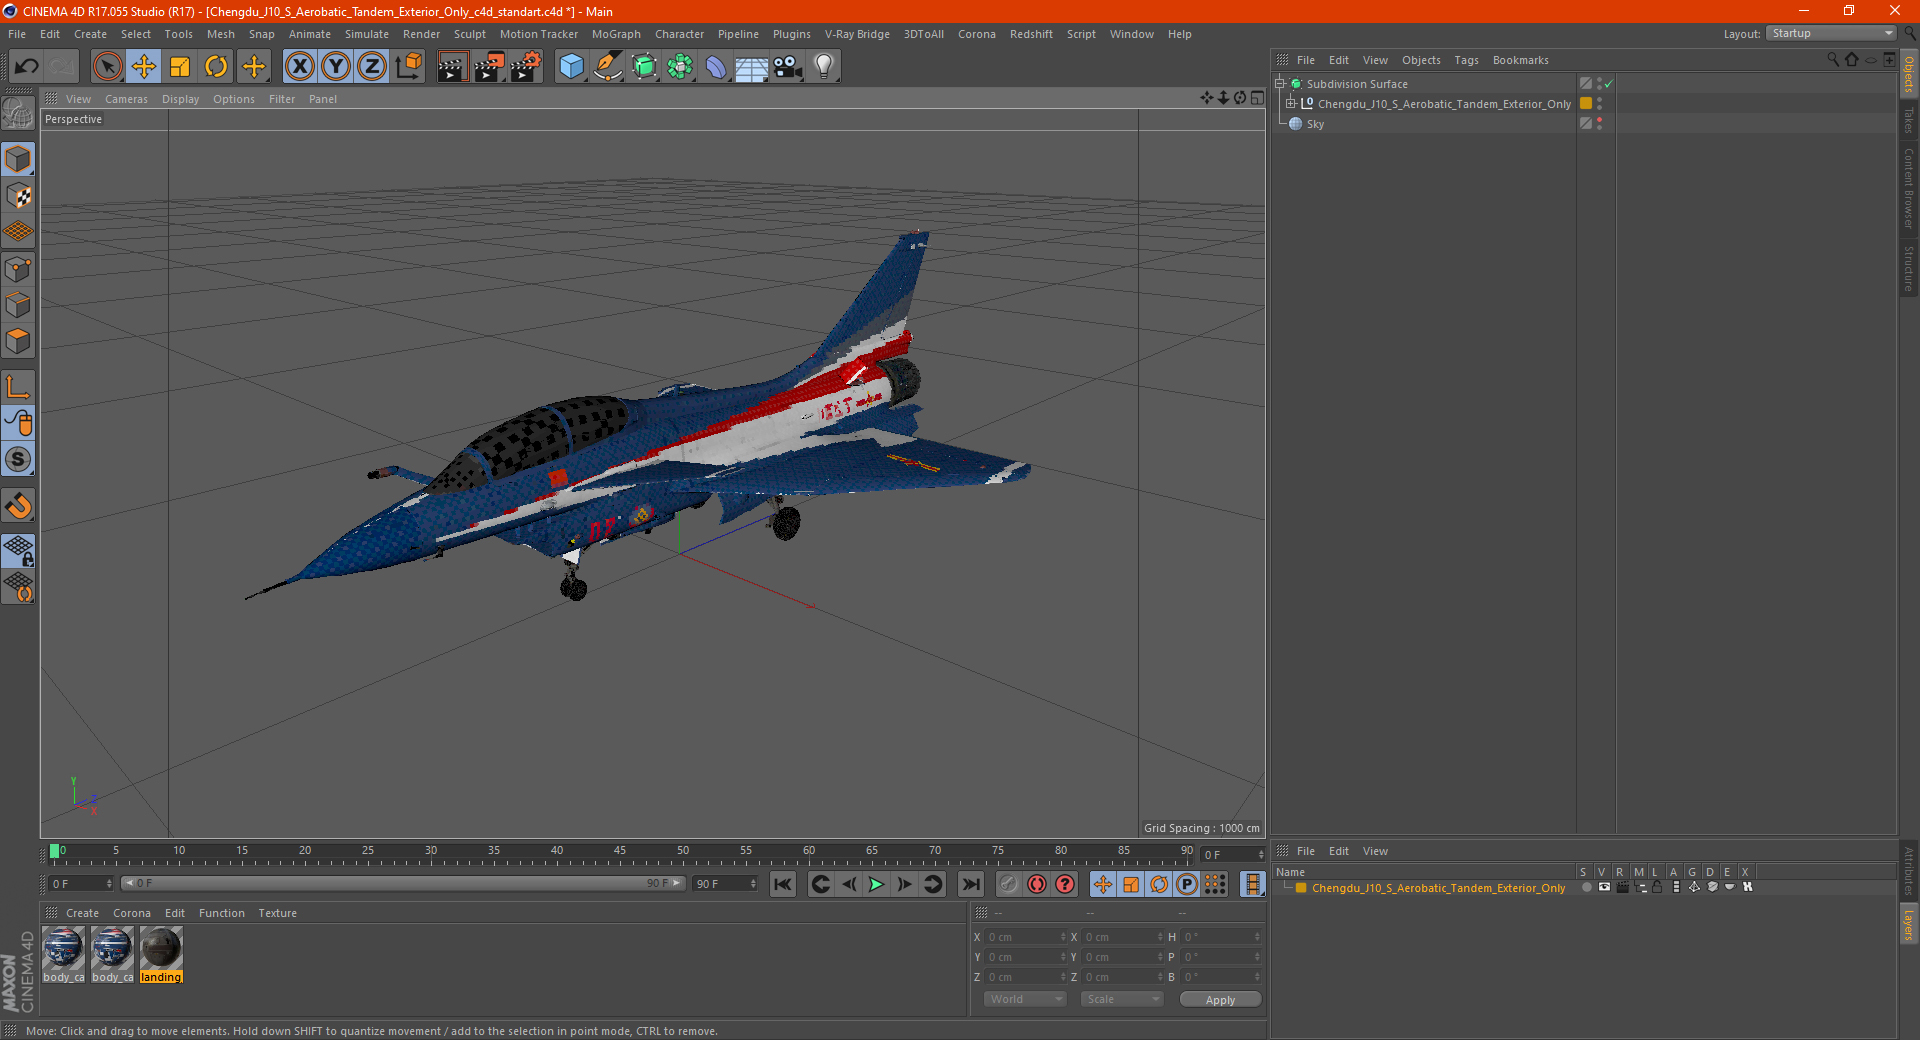Toggle the Chengdu layer's view visibility icon

point(1604,887)
